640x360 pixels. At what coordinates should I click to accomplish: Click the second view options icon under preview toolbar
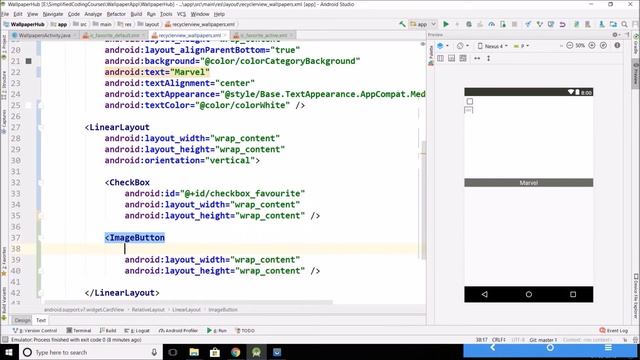(x=451, y=58)
